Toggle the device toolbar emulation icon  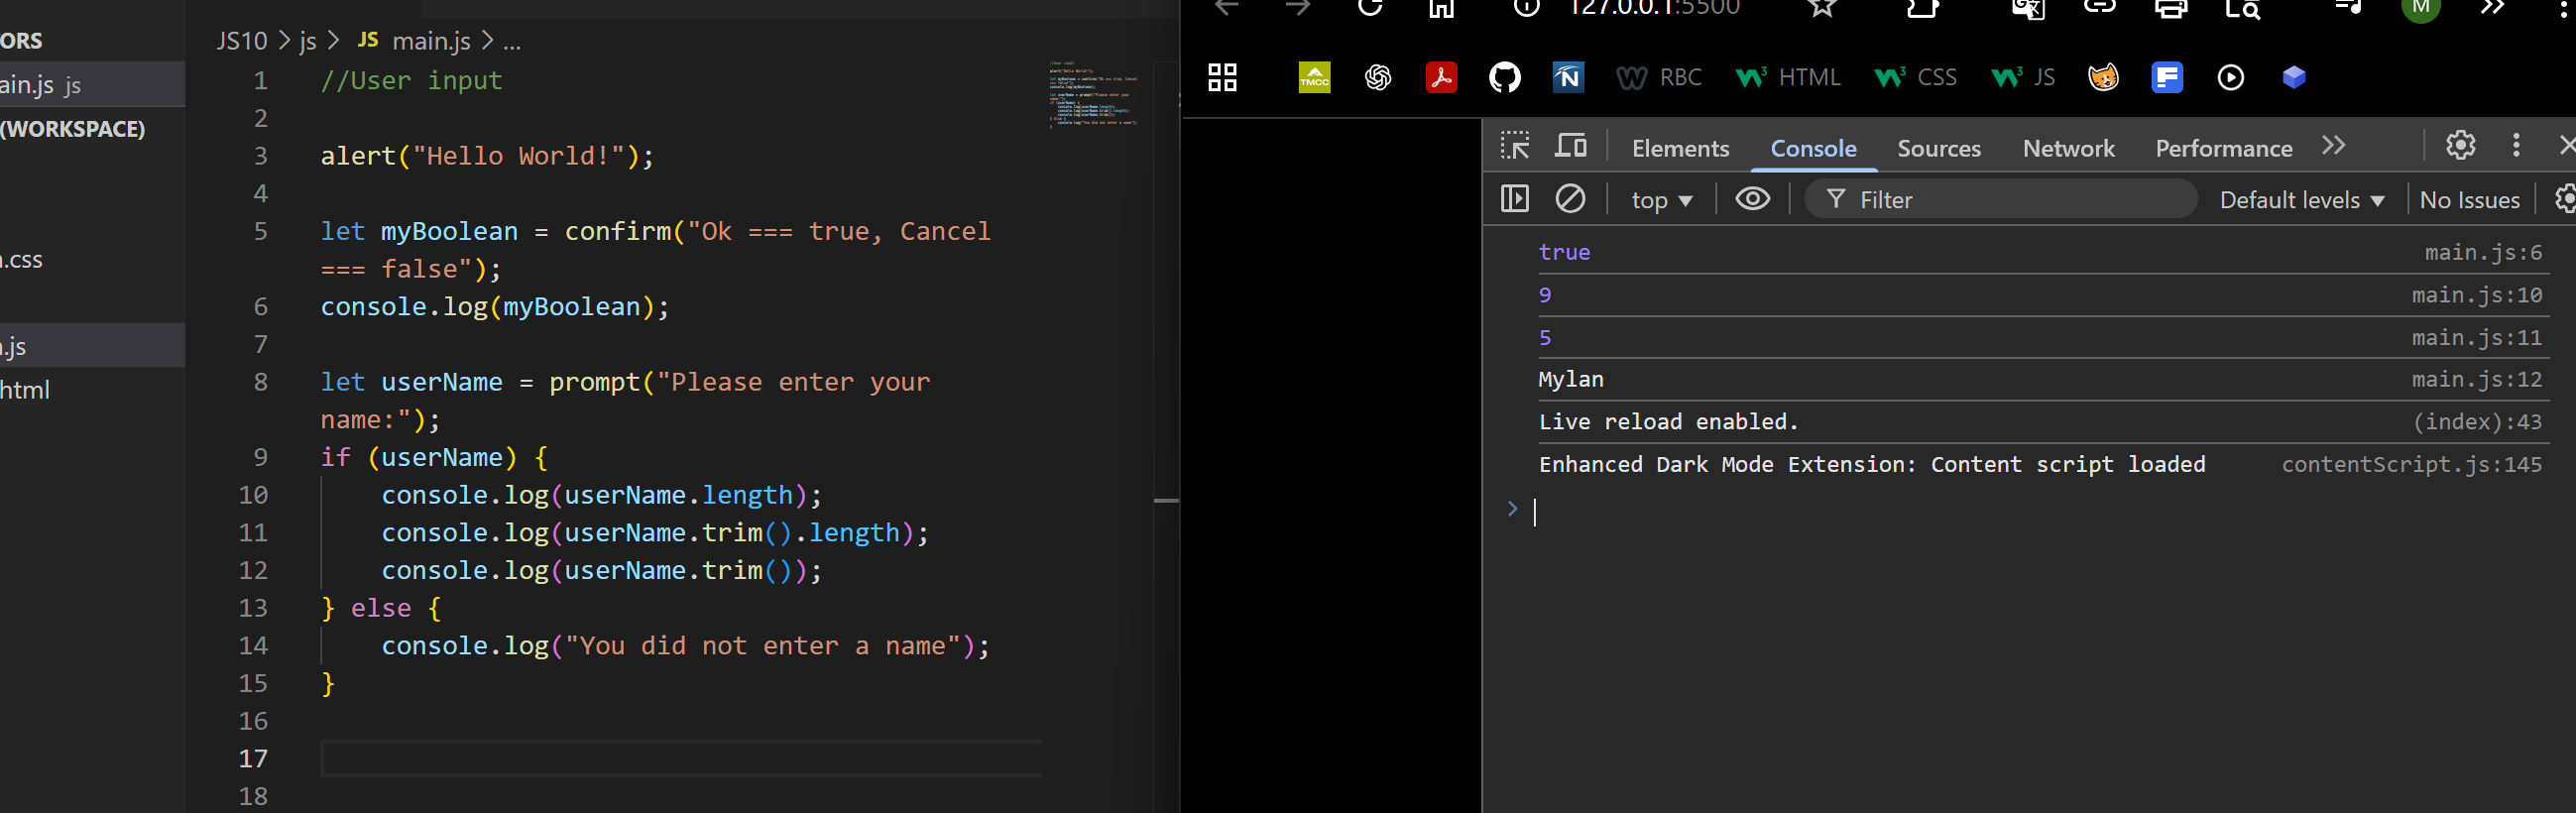click(1570, 147)
